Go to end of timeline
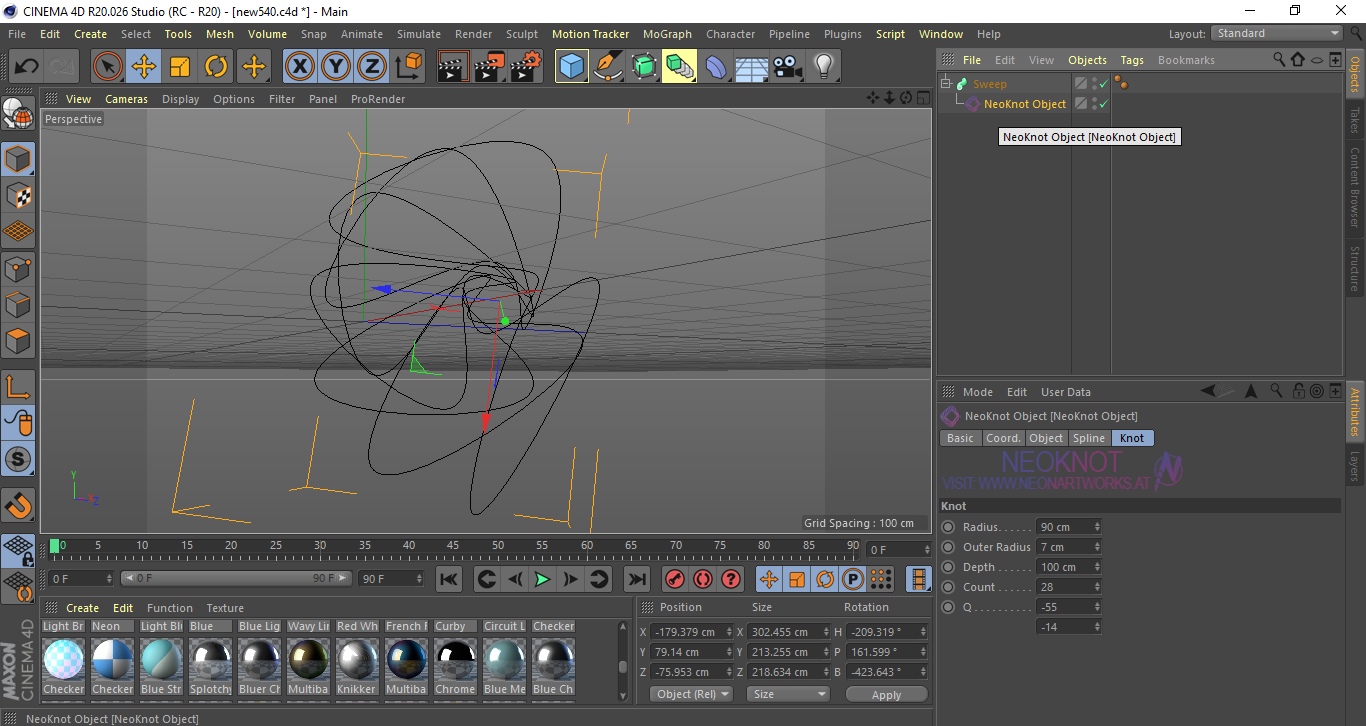This screenshot has width=1366, height=726. (636, 579)
